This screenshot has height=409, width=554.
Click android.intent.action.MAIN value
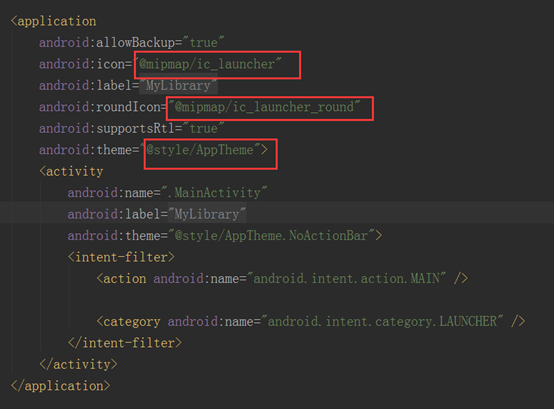coord(347,279)
